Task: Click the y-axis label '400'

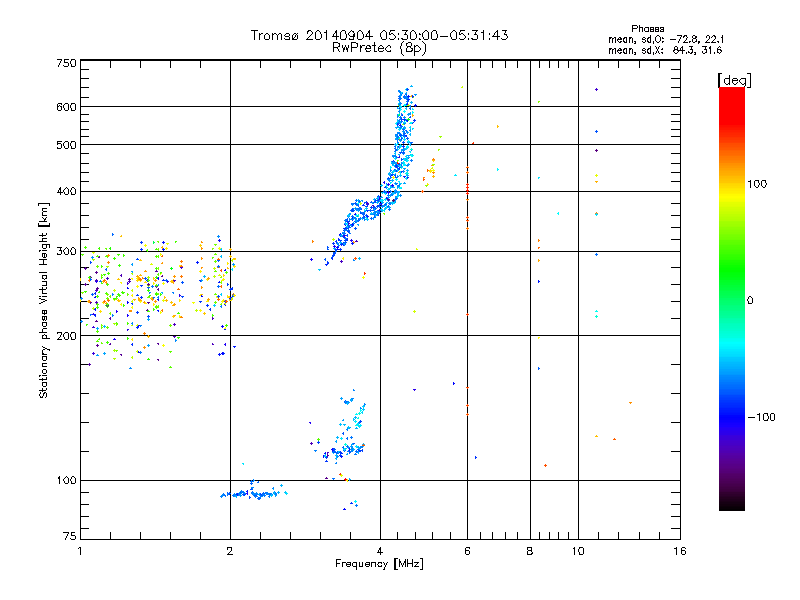Action: [66, 191]
